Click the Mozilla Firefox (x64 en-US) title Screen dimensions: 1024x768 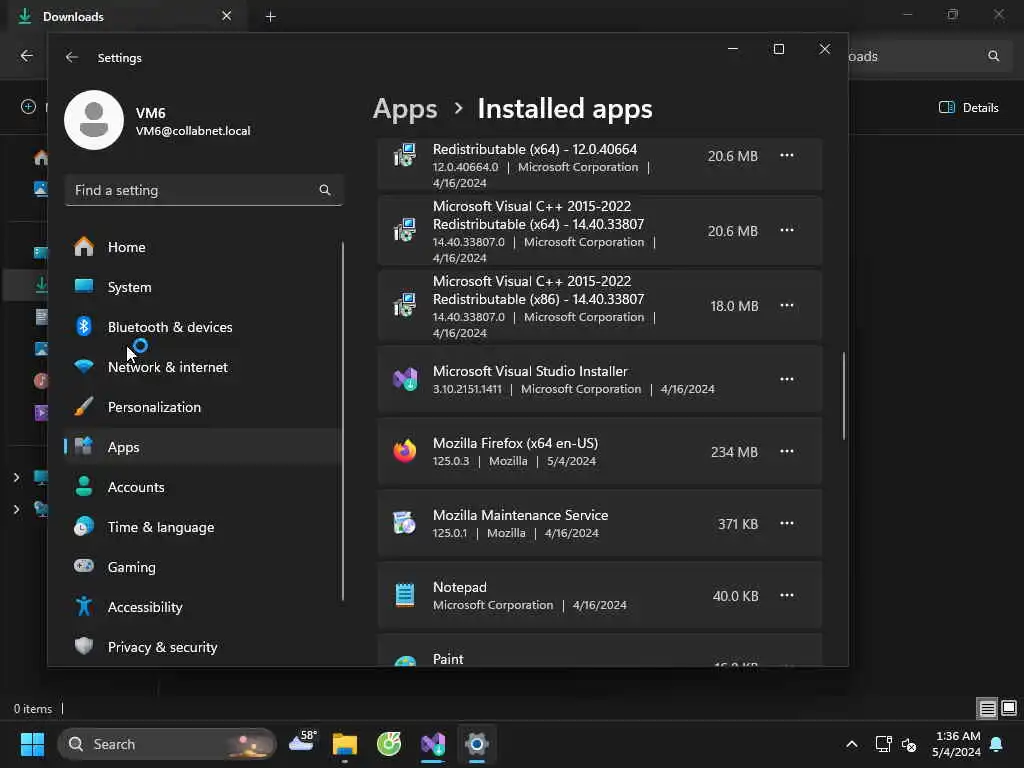515,443
